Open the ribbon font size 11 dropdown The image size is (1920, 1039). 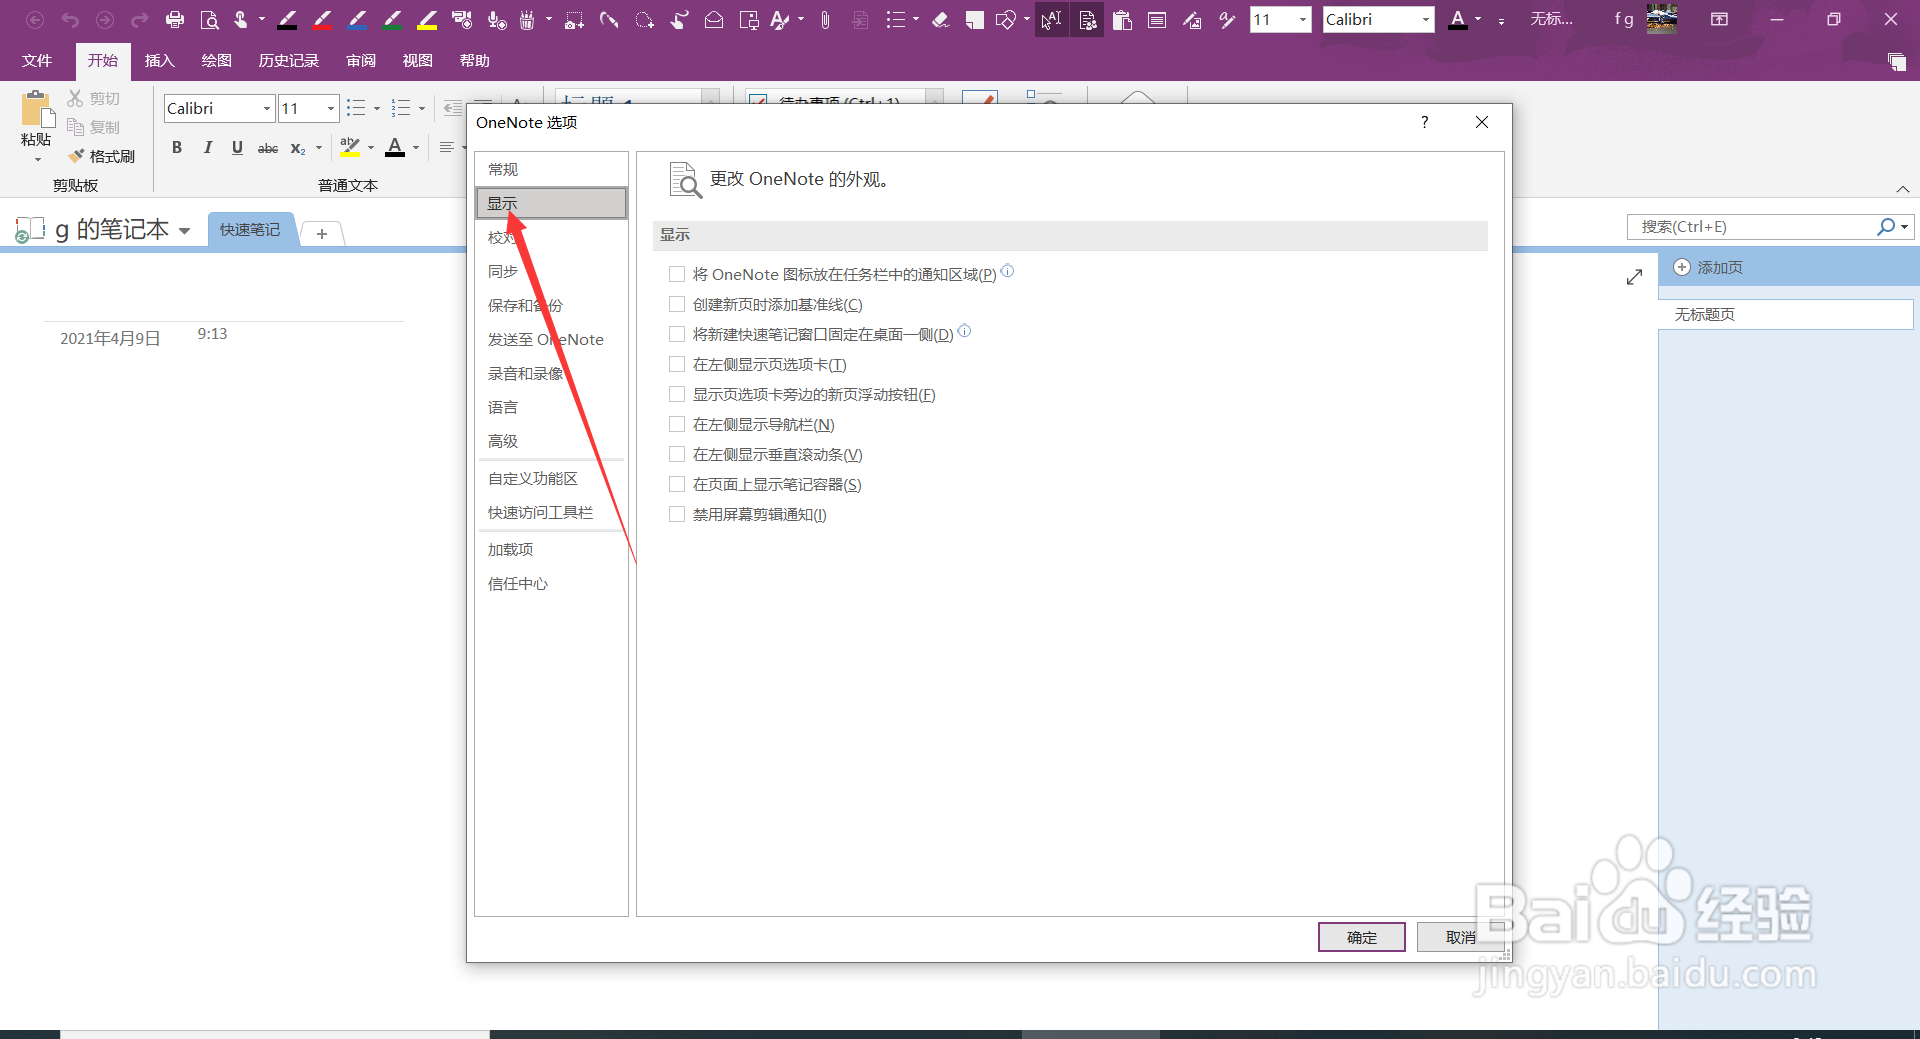click(331, 108)
